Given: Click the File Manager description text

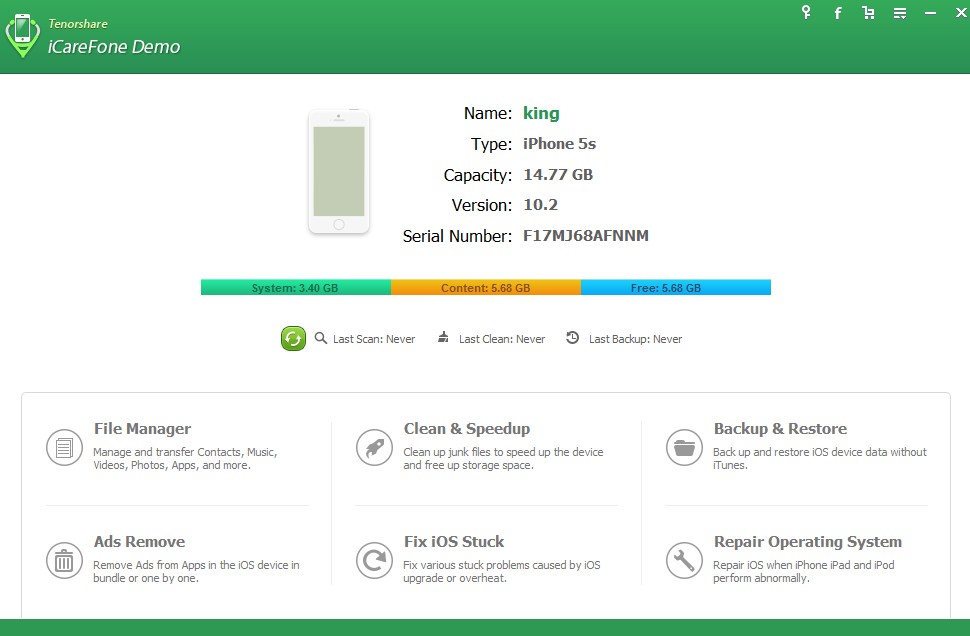Looking at the screenshot, I should (x=185, y=458).
